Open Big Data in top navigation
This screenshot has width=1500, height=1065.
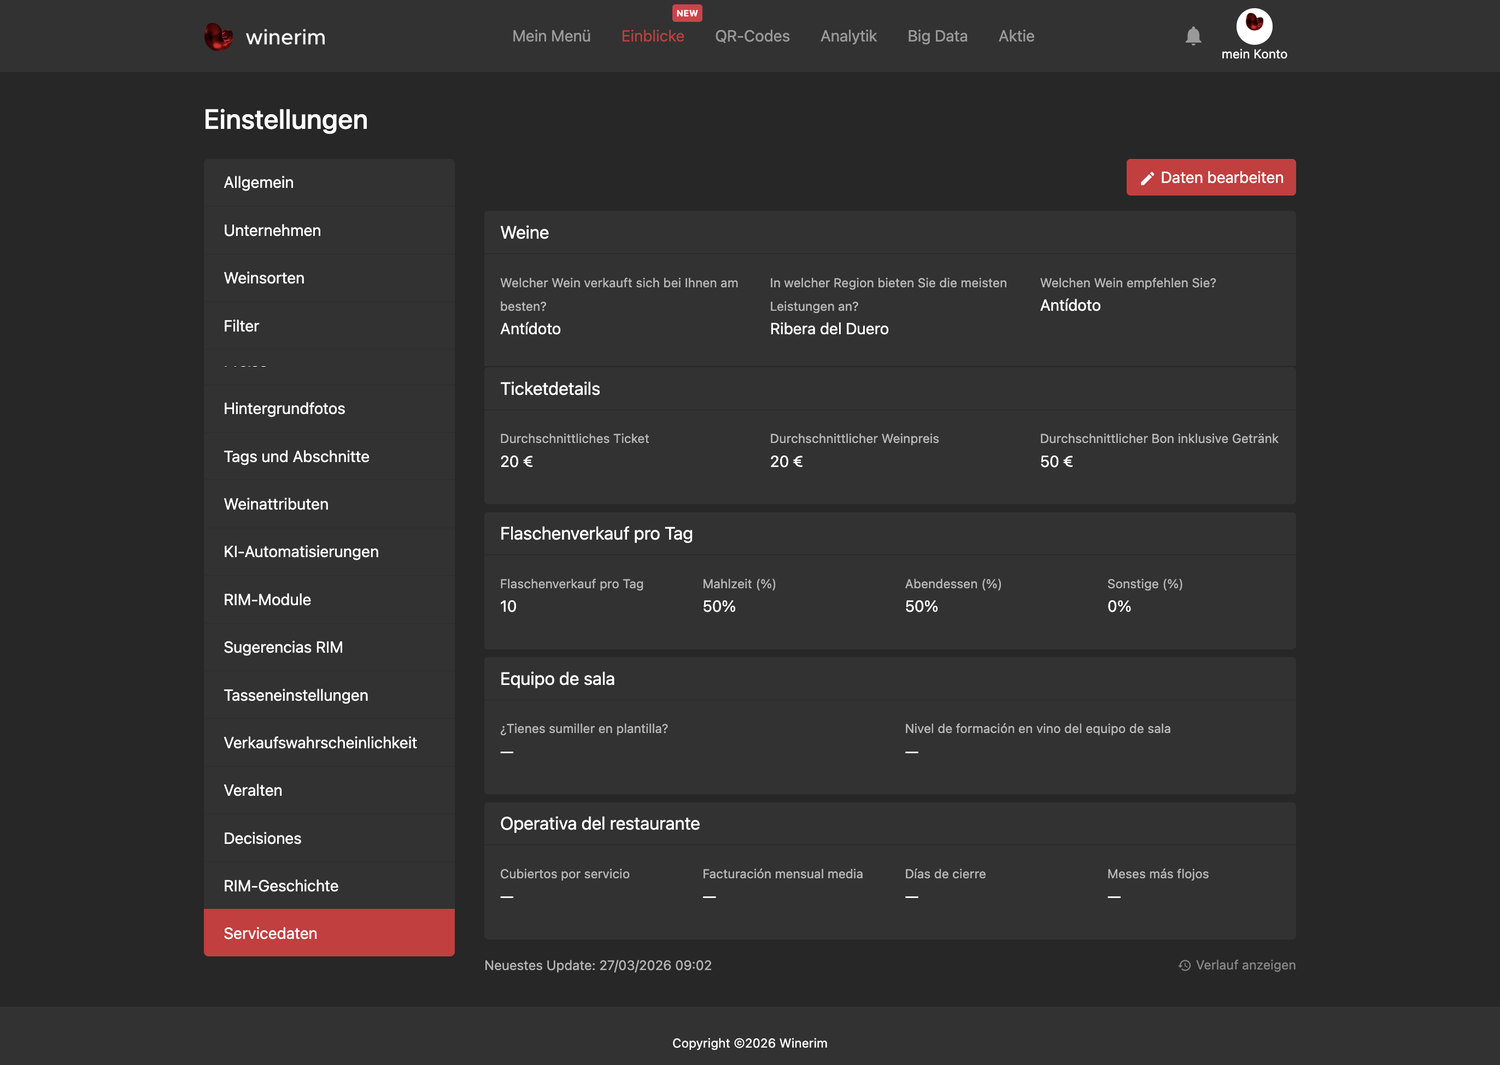pyautogui.click(x=938, y=36)
